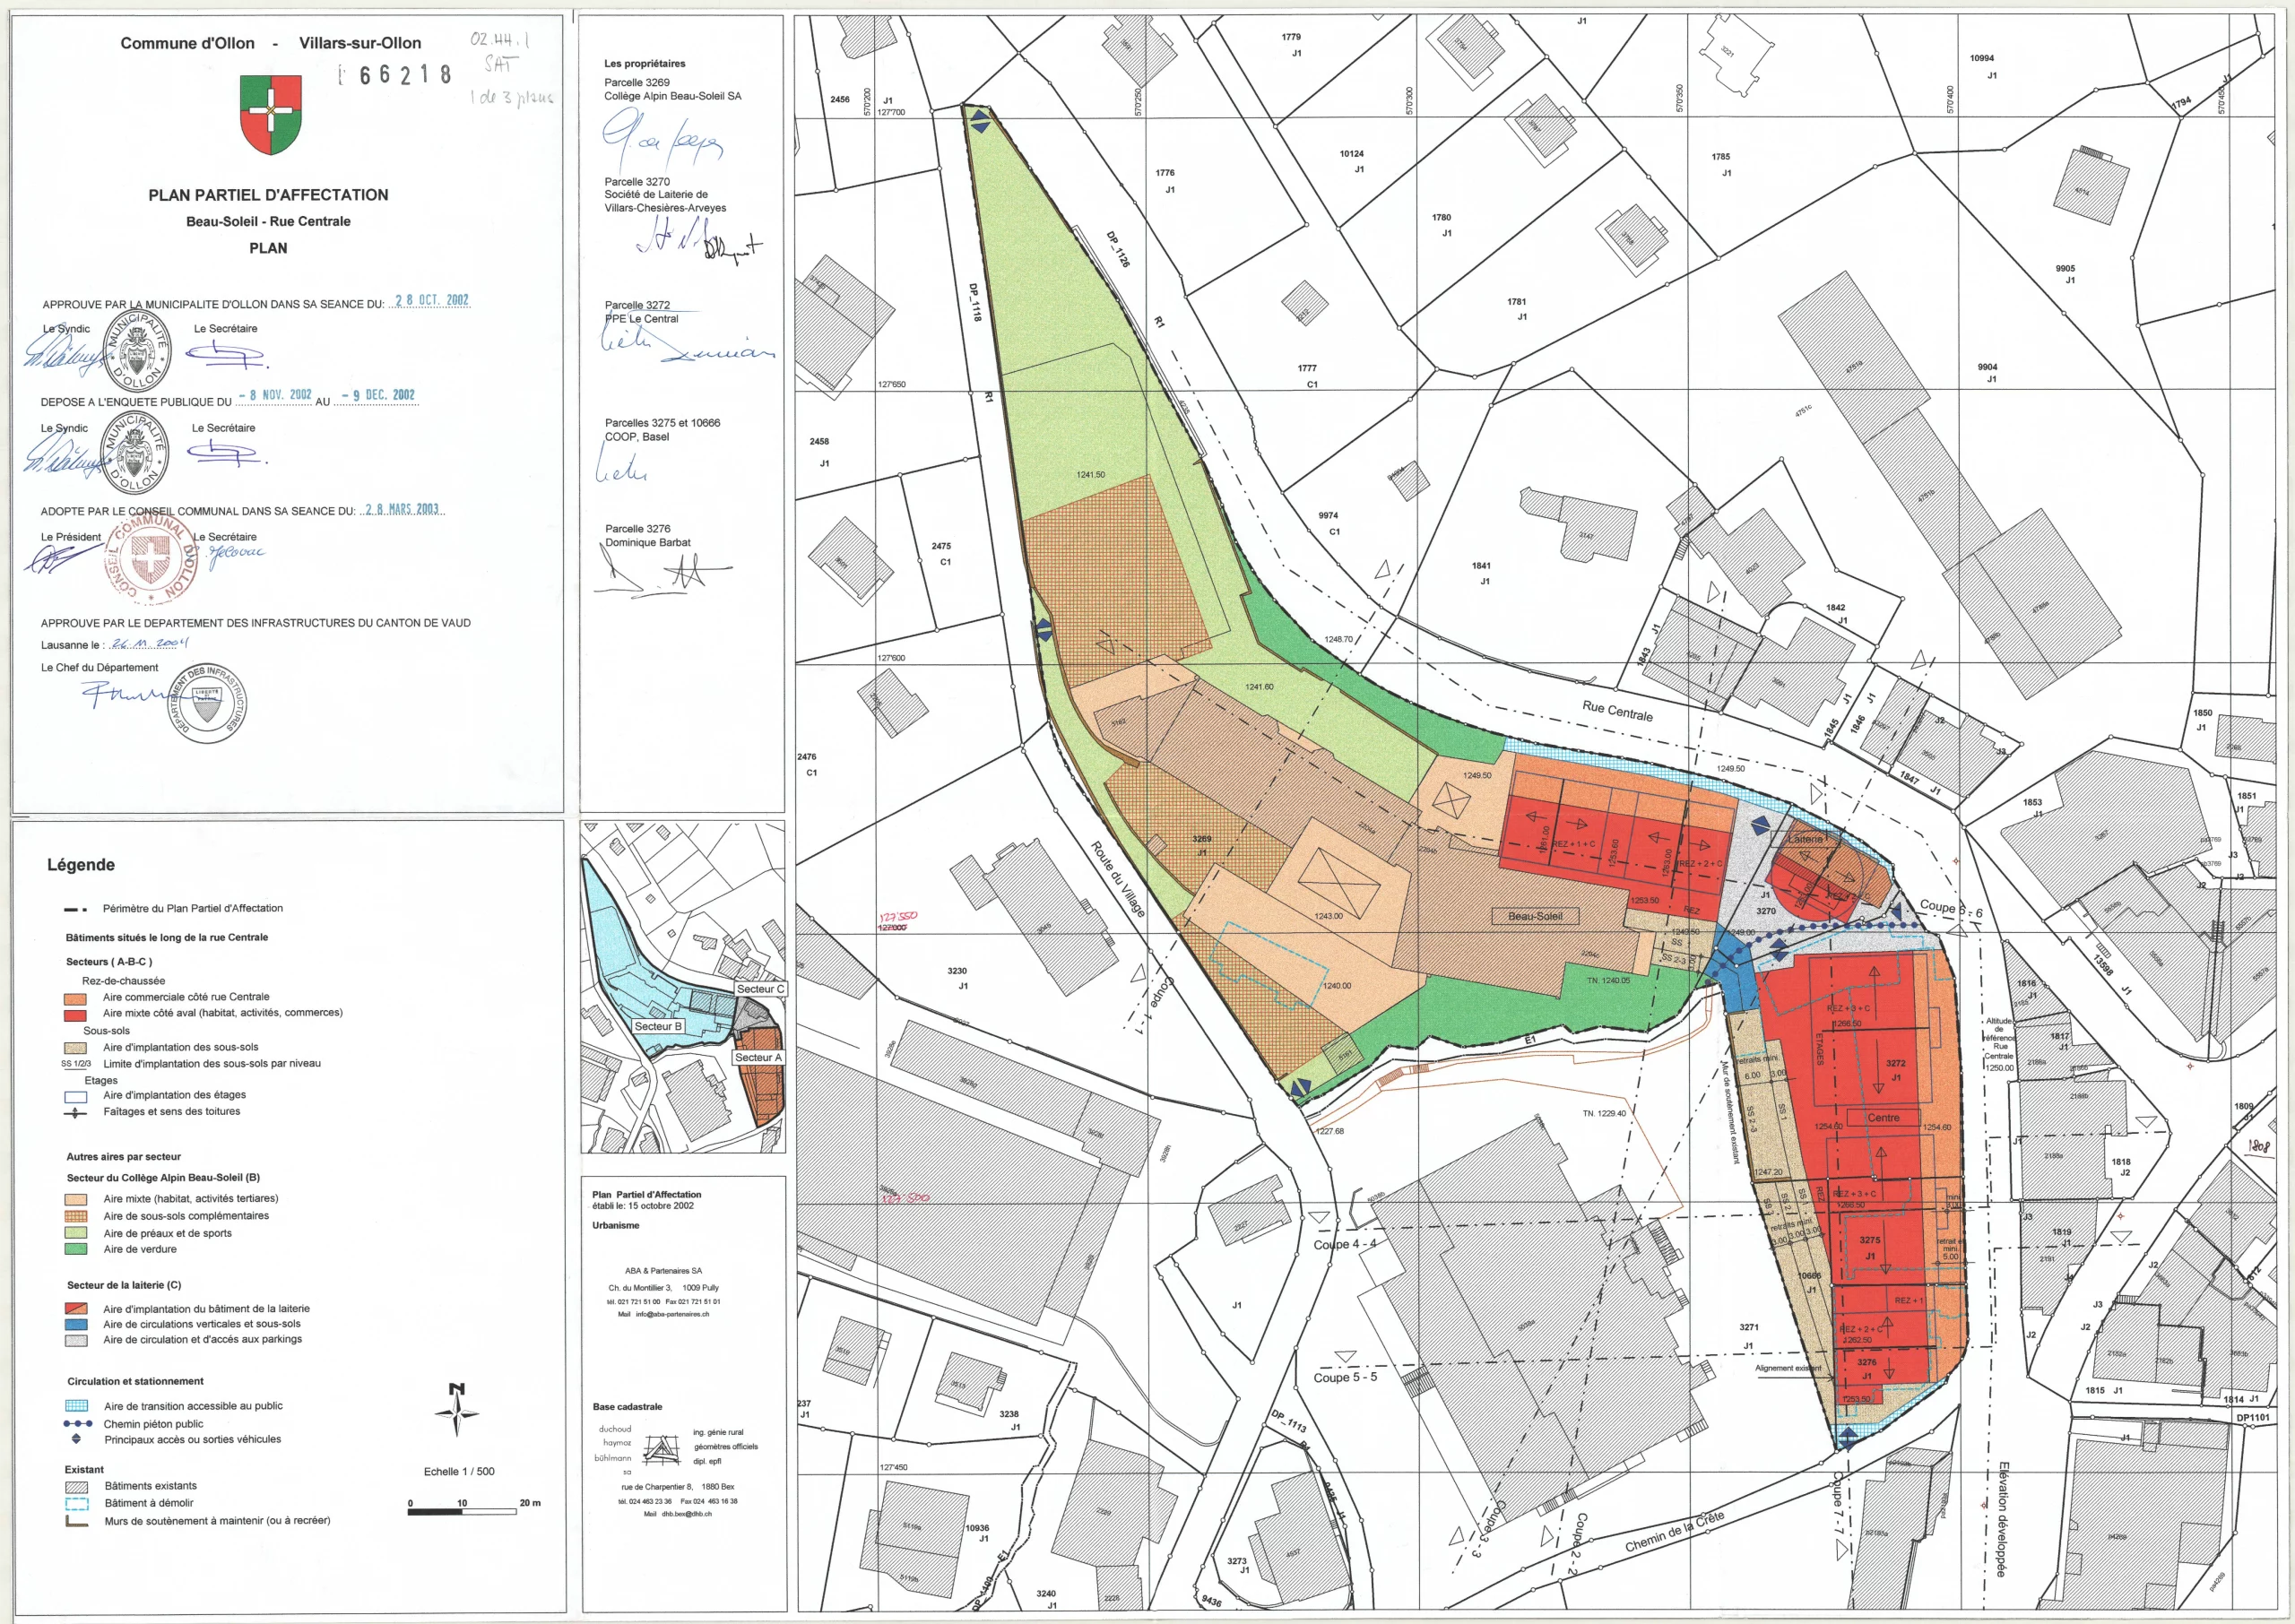Click the Secteur A label on inset map
The height and width of the screenshot is (1624, 2295).
pyautogui.click(x=758, y=1057)
